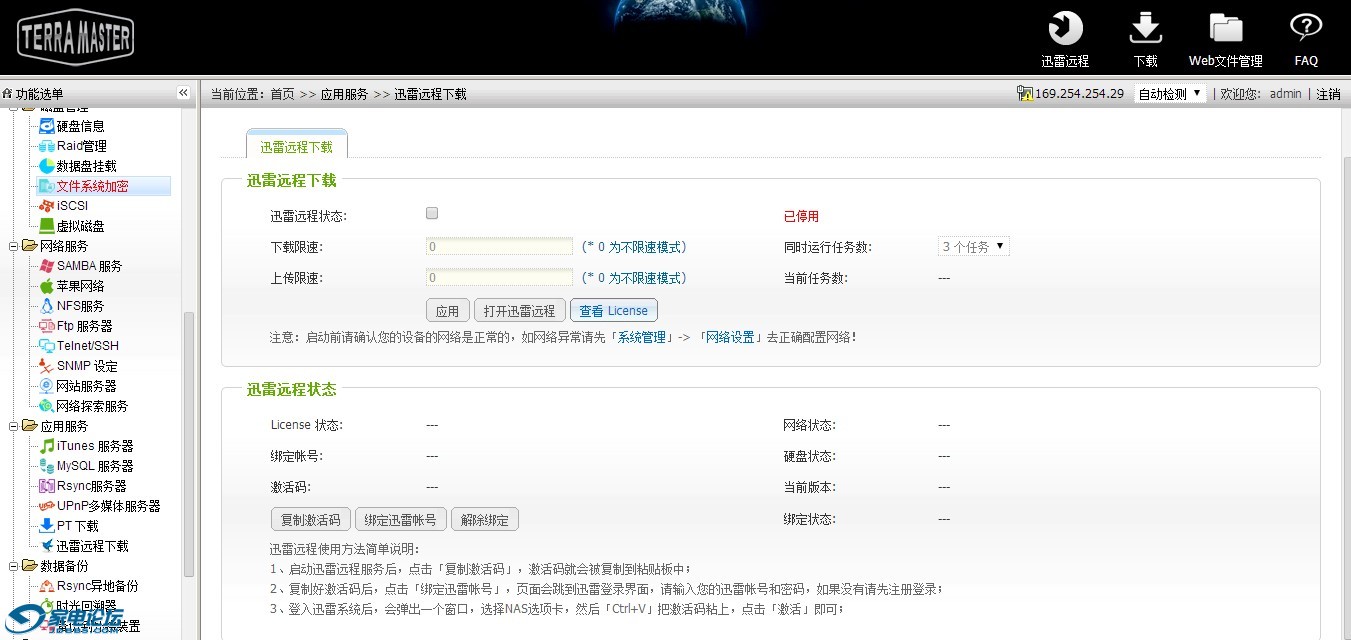Click 应用服务 in the breadcrumb

[344, 94]
